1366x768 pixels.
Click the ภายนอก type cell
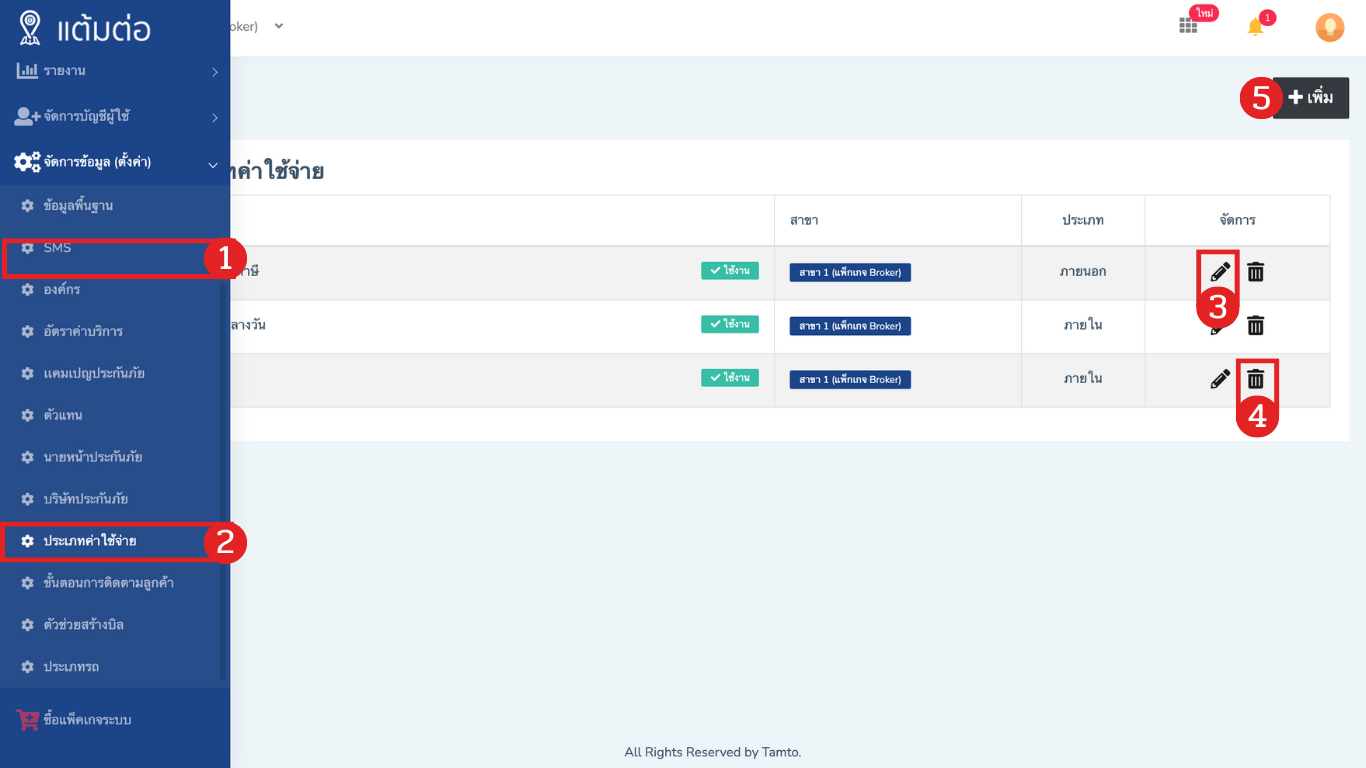coord(1083,271)
